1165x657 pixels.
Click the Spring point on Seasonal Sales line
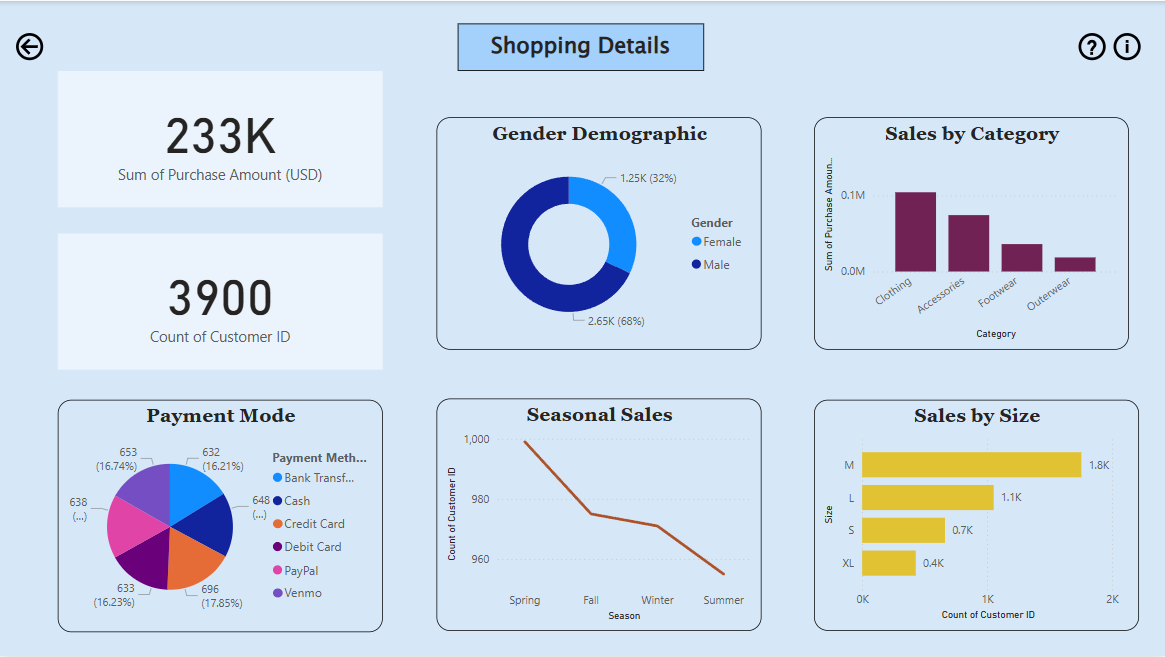pyautogui.click(x=525, y=441)
